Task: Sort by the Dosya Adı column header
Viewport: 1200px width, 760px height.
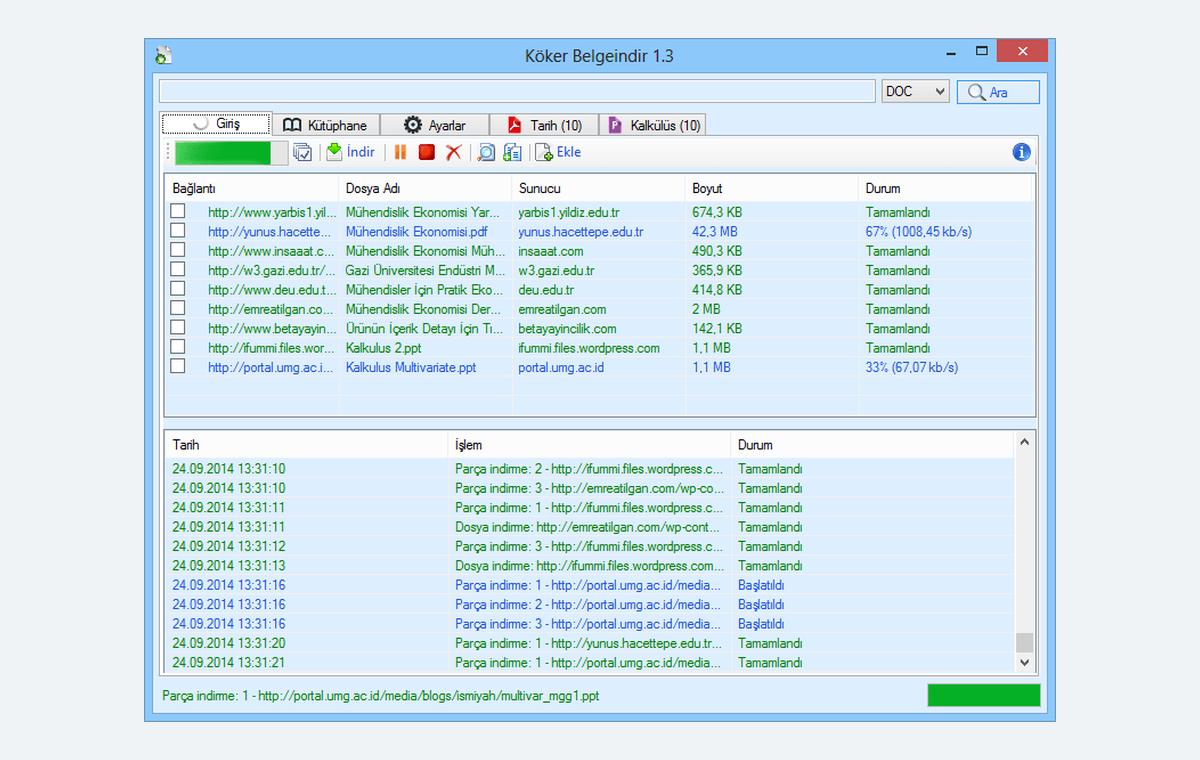Action: 425,188
